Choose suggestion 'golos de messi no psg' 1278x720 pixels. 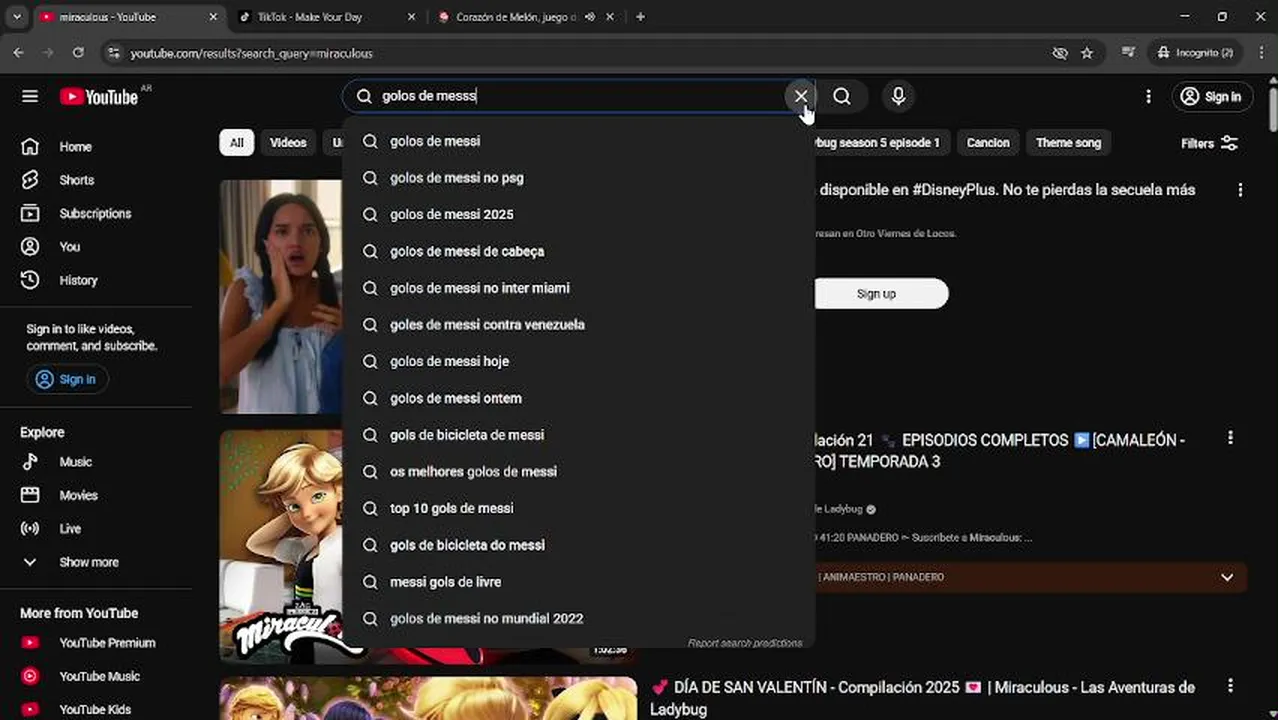click(x=578, y=178)
